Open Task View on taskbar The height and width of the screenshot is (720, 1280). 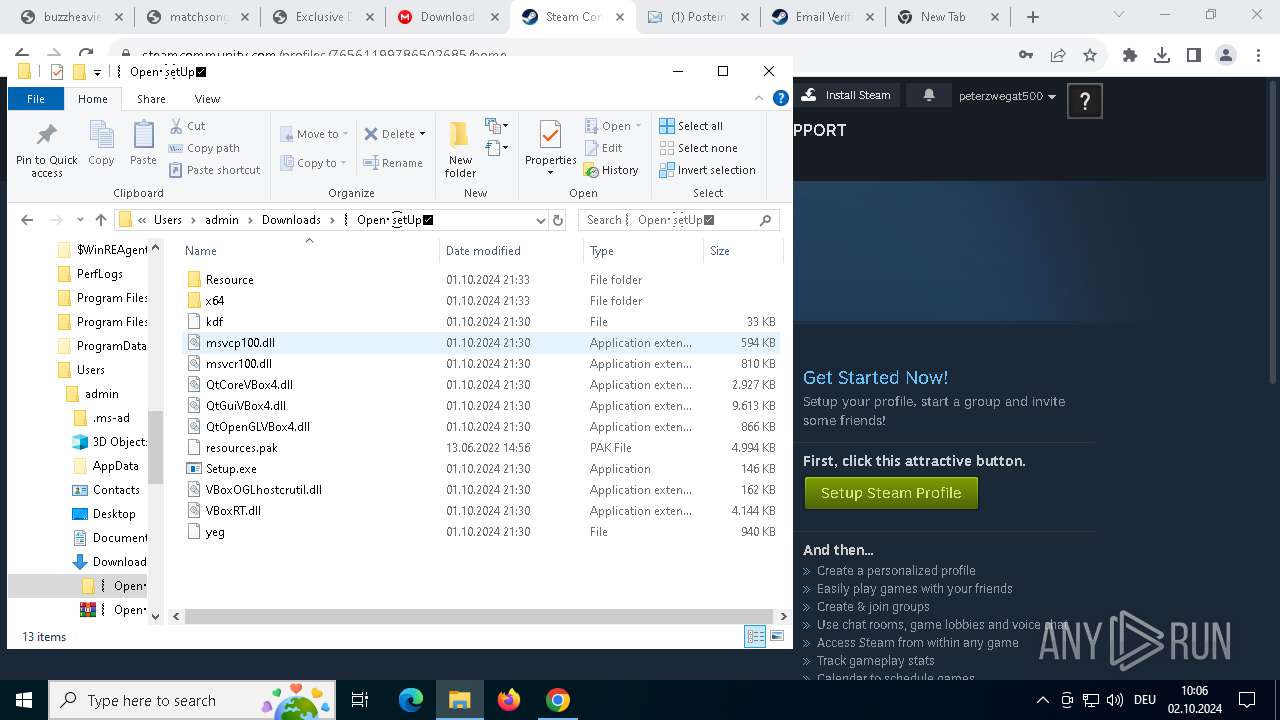click(x=361, y=700)
